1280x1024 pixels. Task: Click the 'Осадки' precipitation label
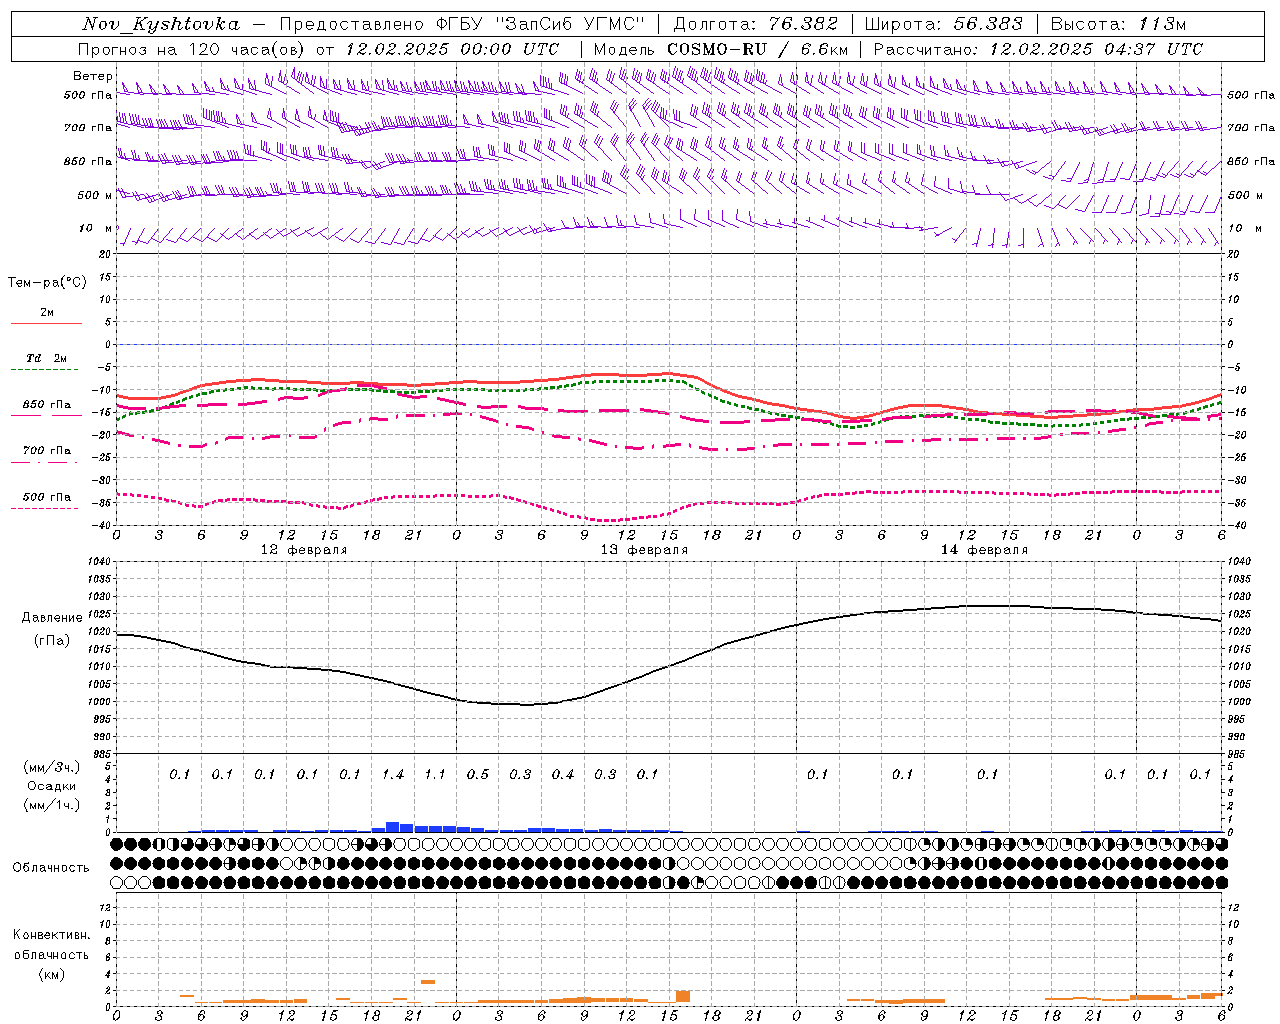[x=52, y=786]
